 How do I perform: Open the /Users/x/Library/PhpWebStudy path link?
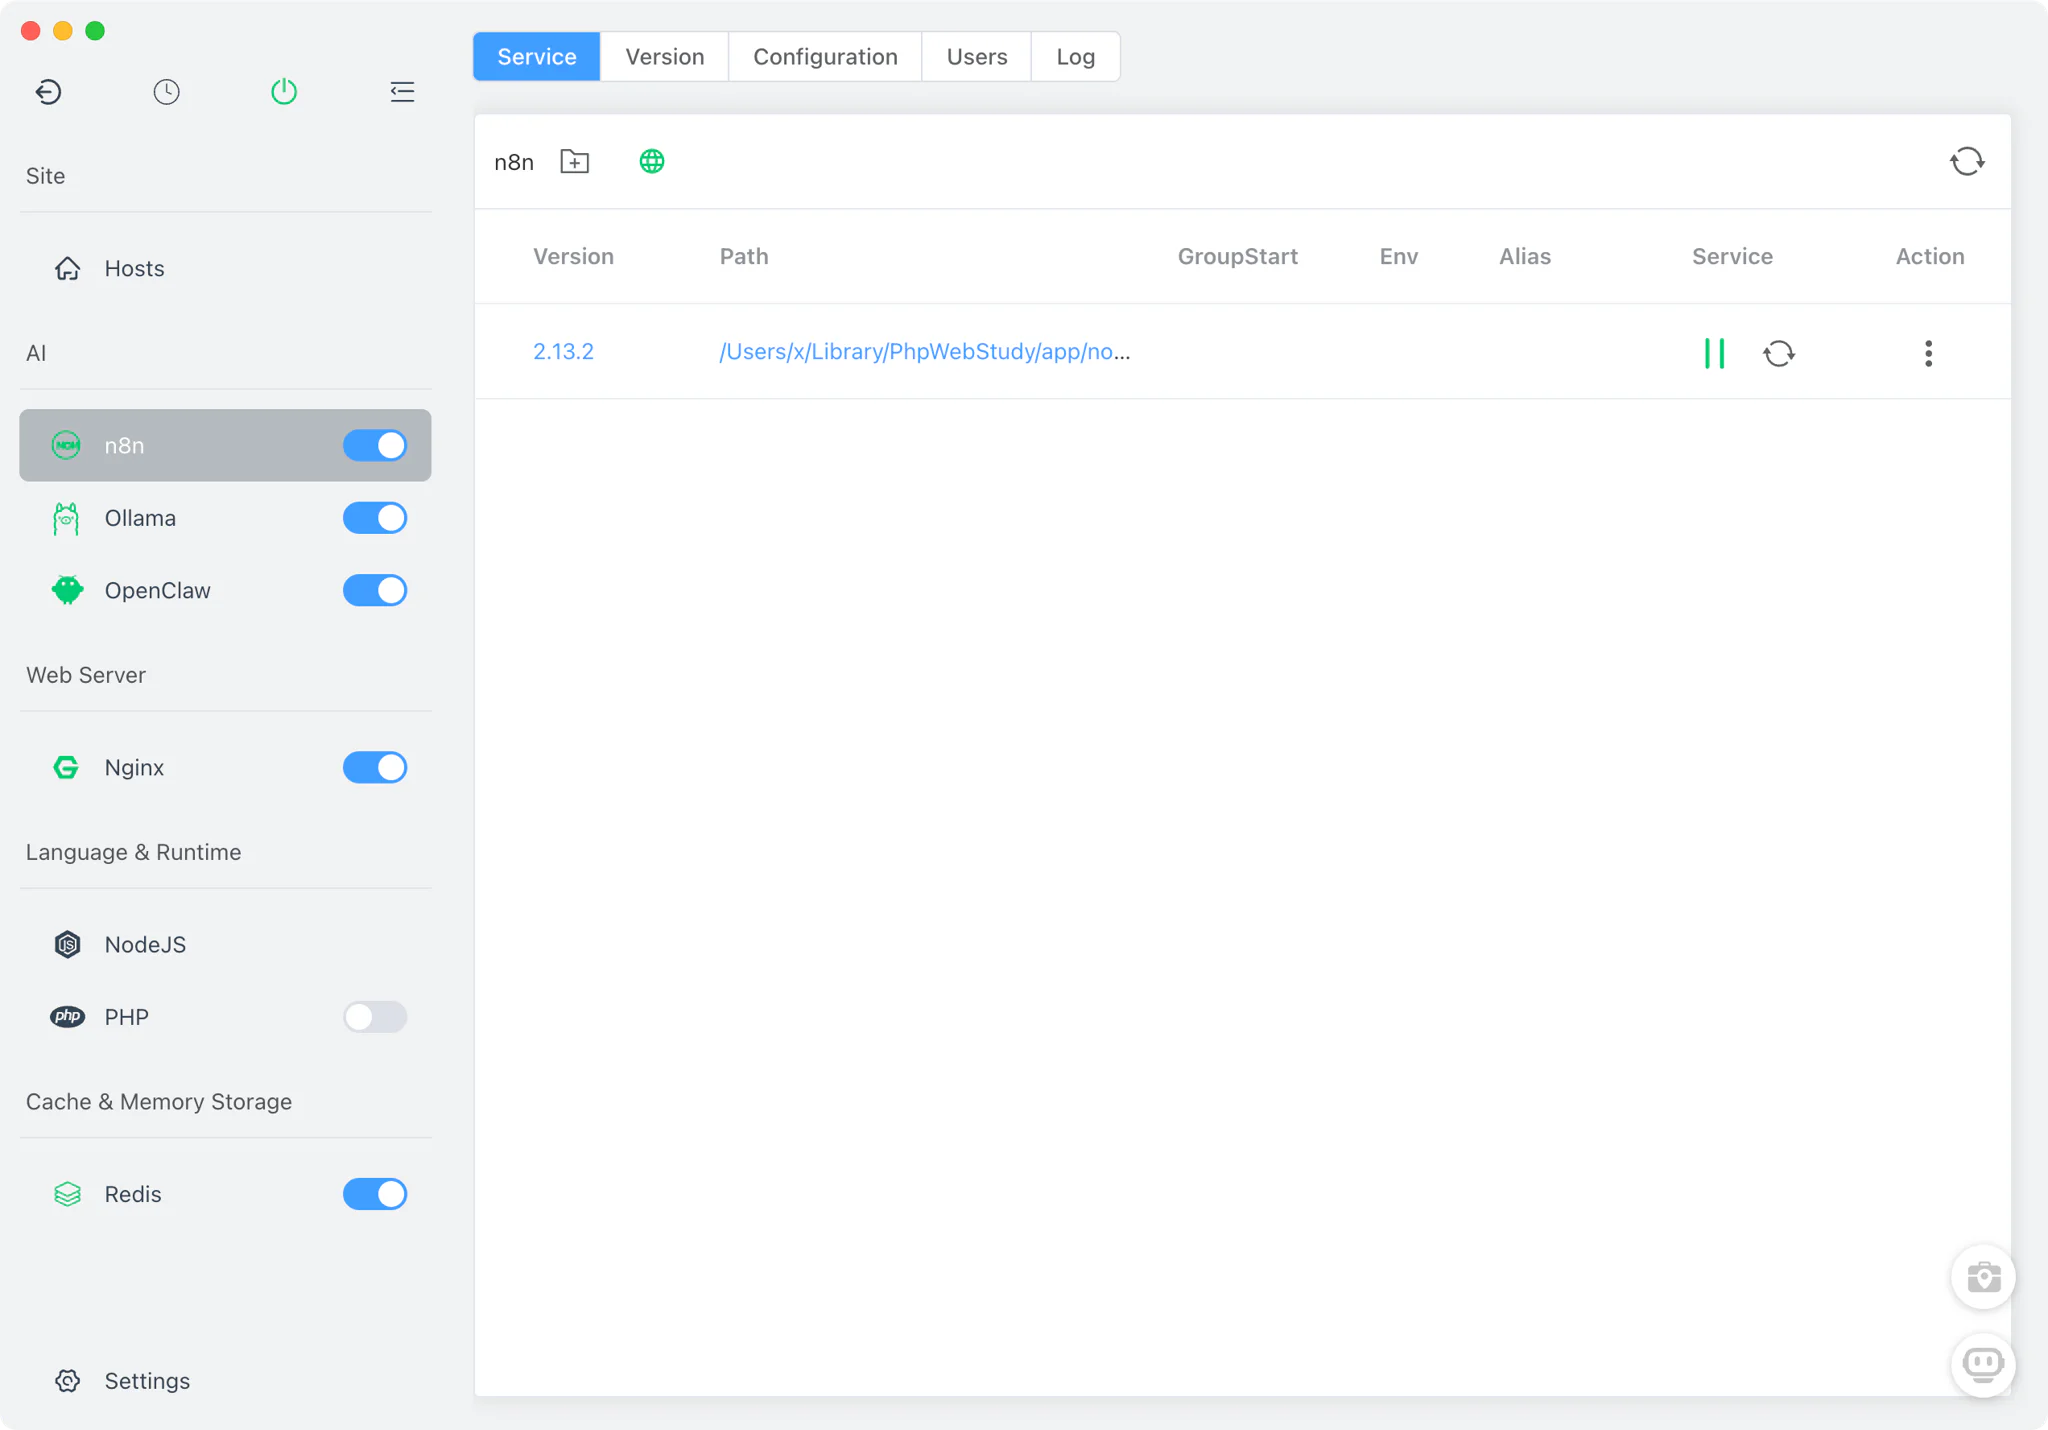pyautogui.click(x=924, y=352)
